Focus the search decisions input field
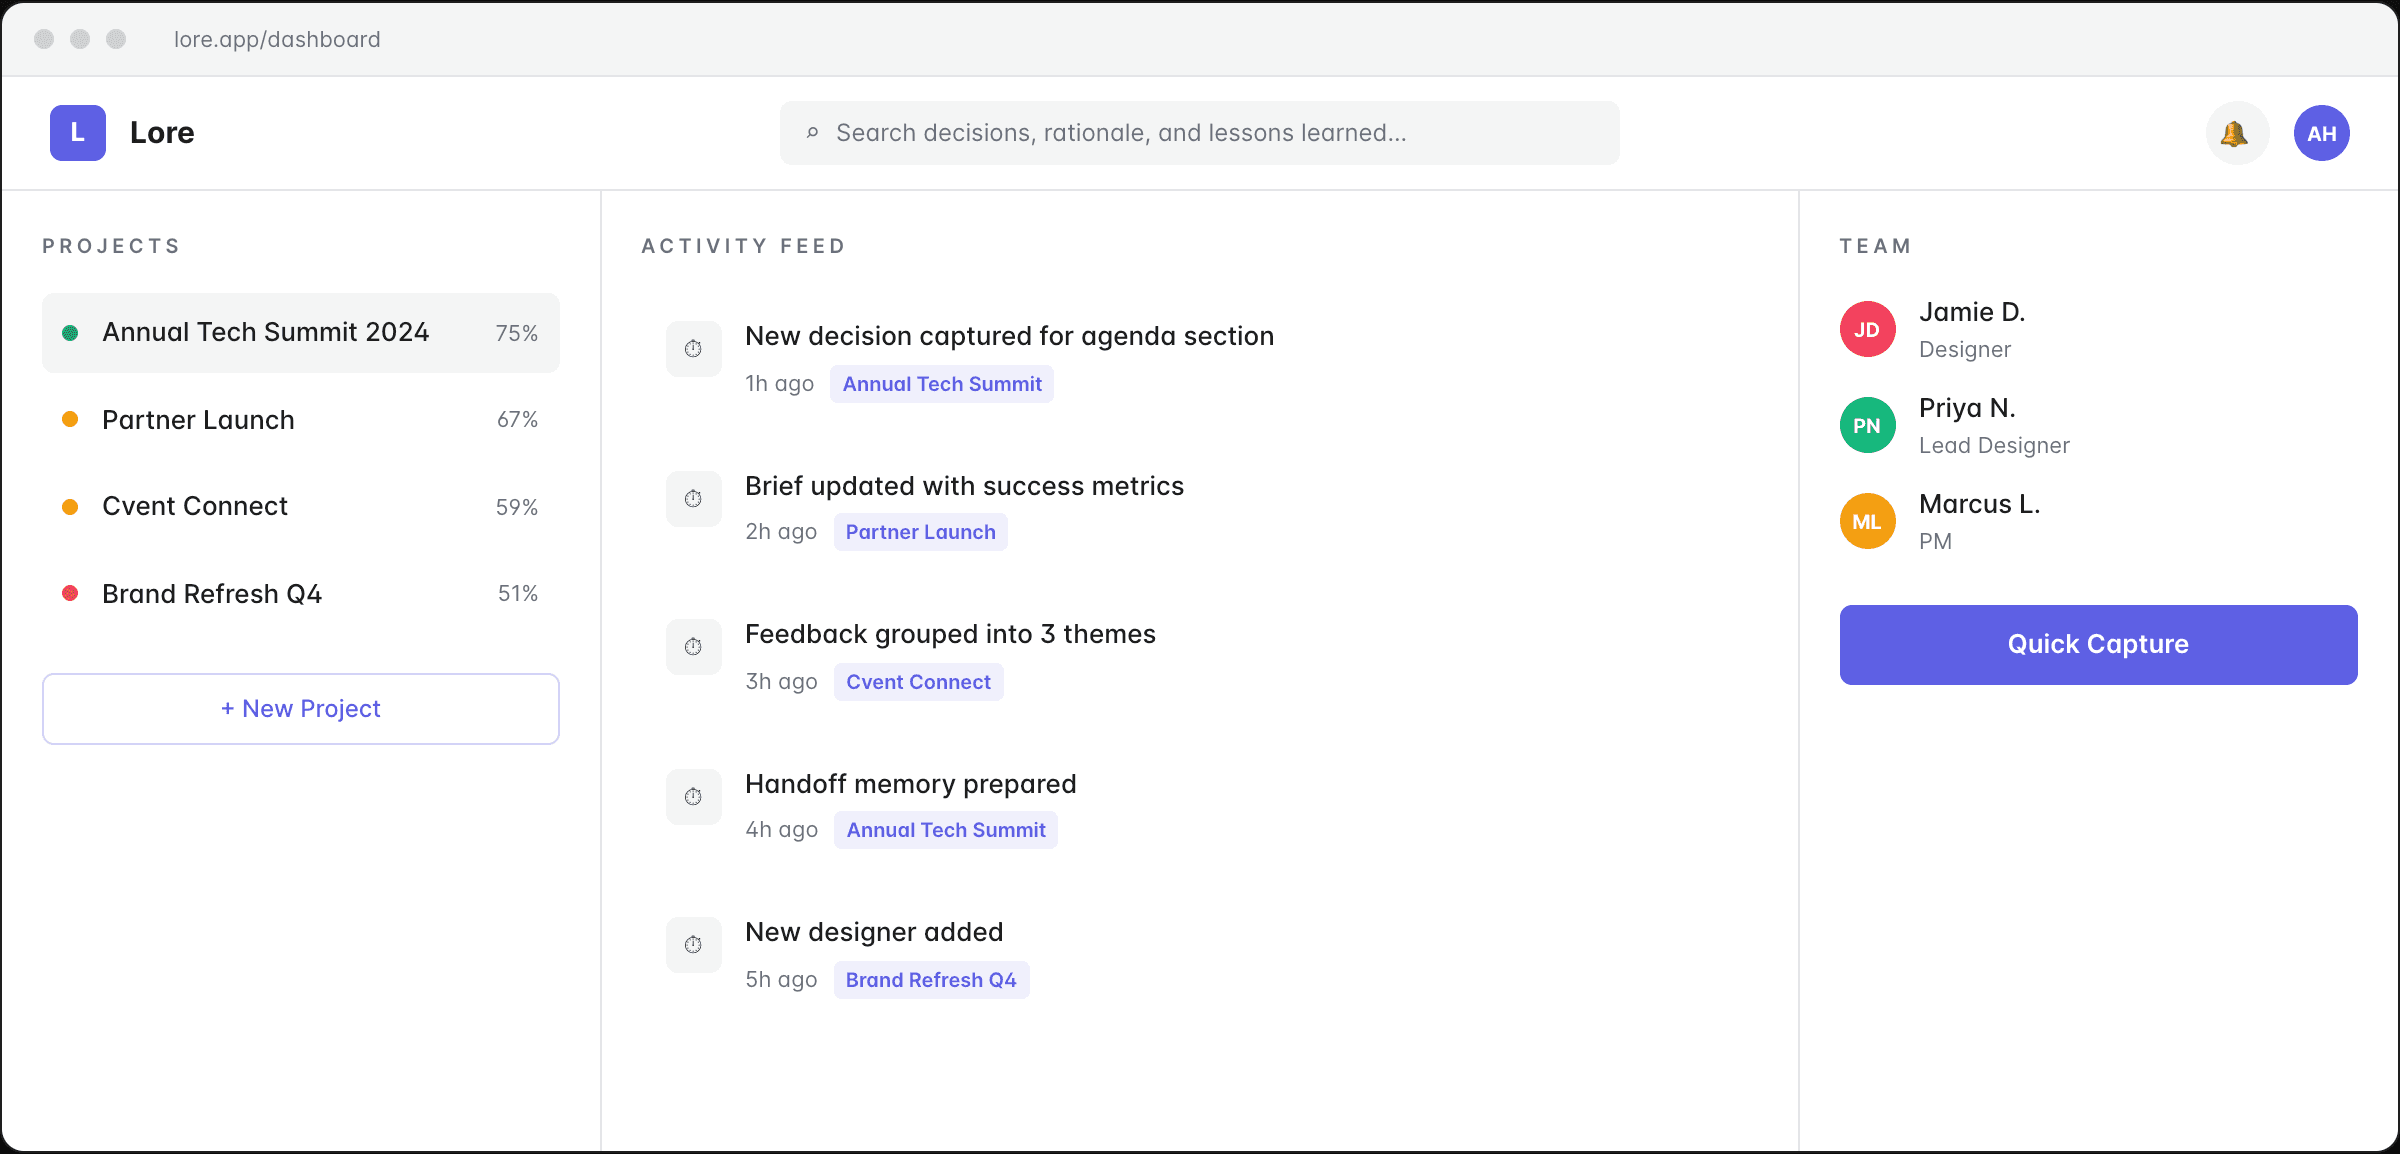The height and width of the screenshot is (1154, 2400). coord(1200,133)
